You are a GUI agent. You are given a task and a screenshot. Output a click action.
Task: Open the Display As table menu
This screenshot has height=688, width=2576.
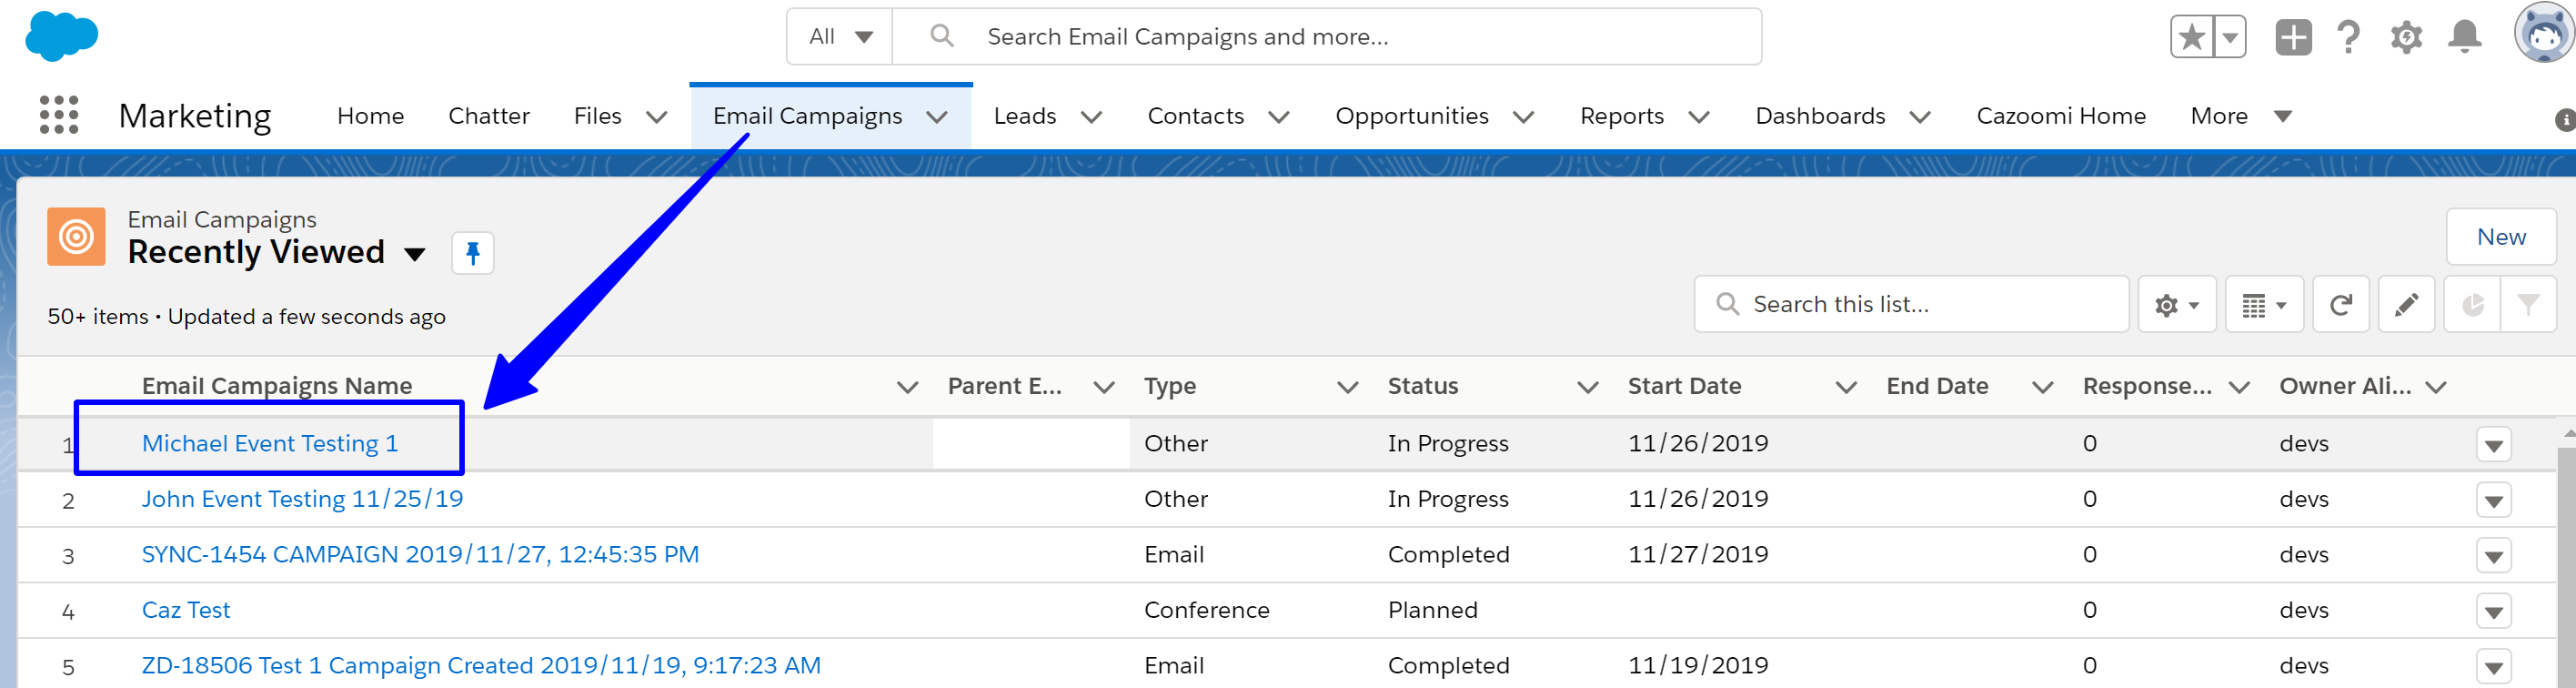tap(2264, 305)
